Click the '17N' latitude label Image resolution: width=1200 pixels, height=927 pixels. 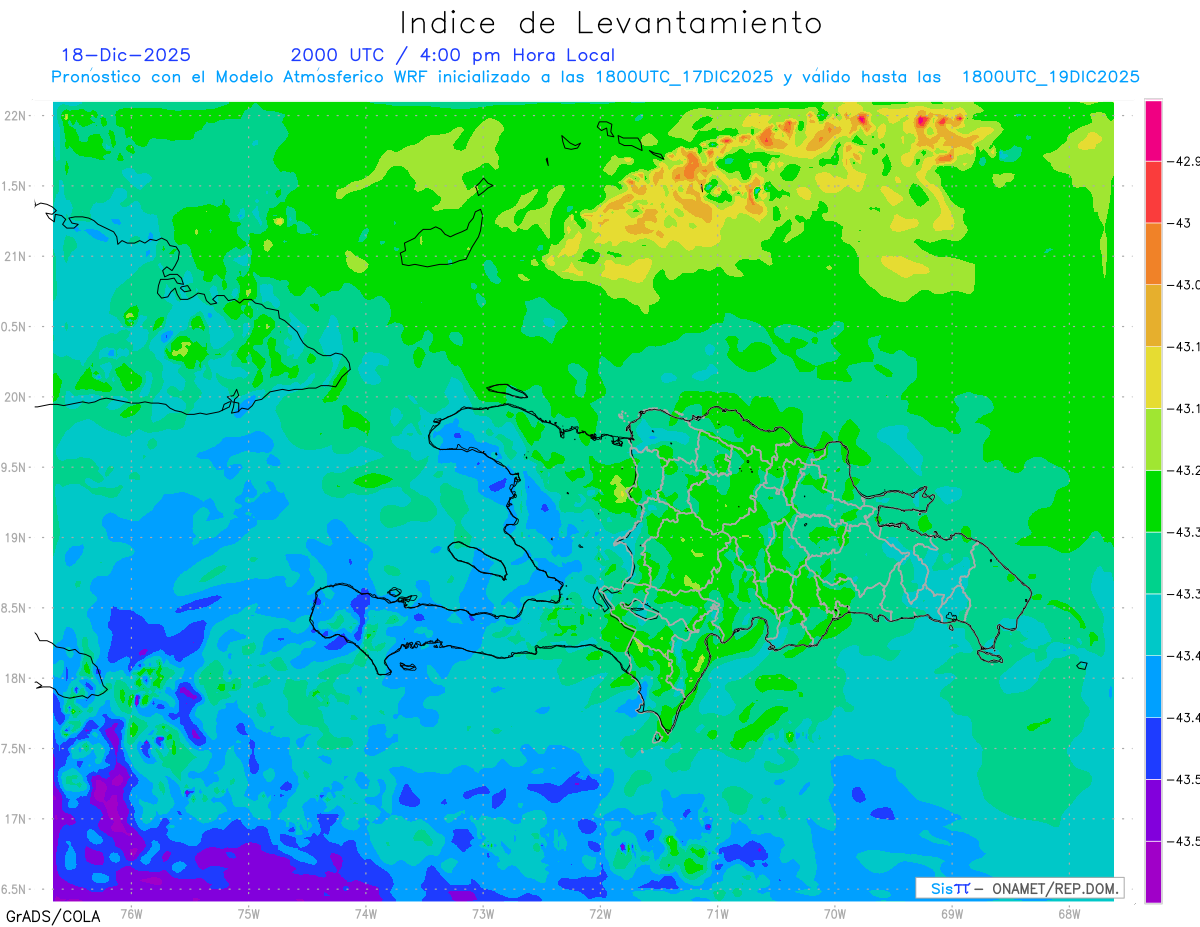17,819
